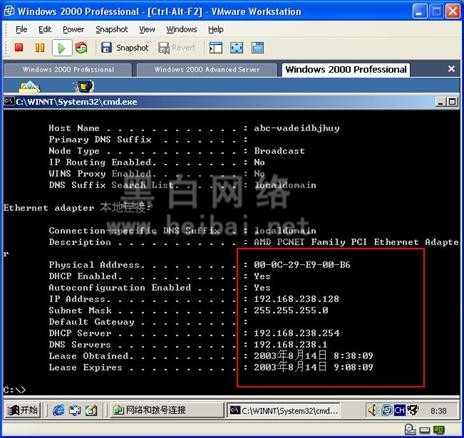Click the network connection tray icon
This screenshot has width=464, height=438.
click(x=386, y=410)
